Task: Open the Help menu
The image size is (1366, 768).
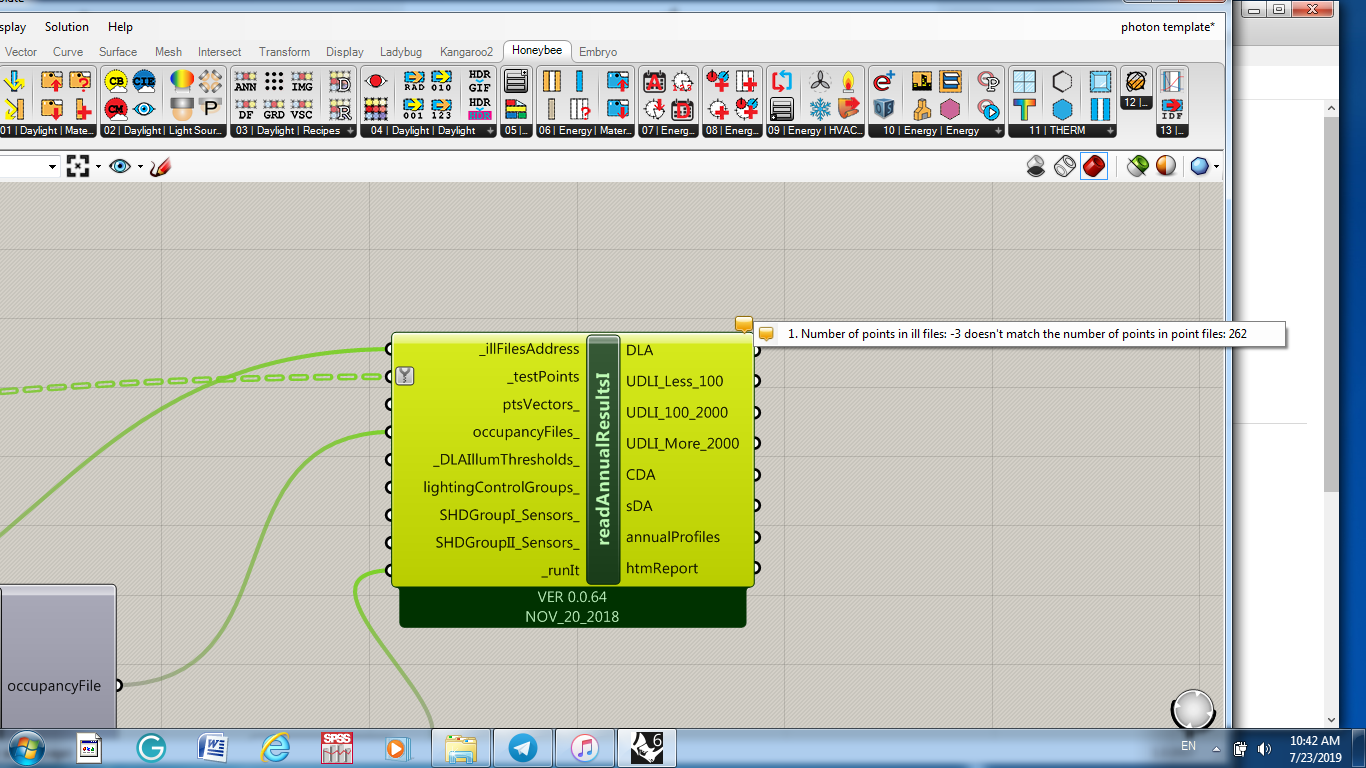Action: [x=120, y=27]
